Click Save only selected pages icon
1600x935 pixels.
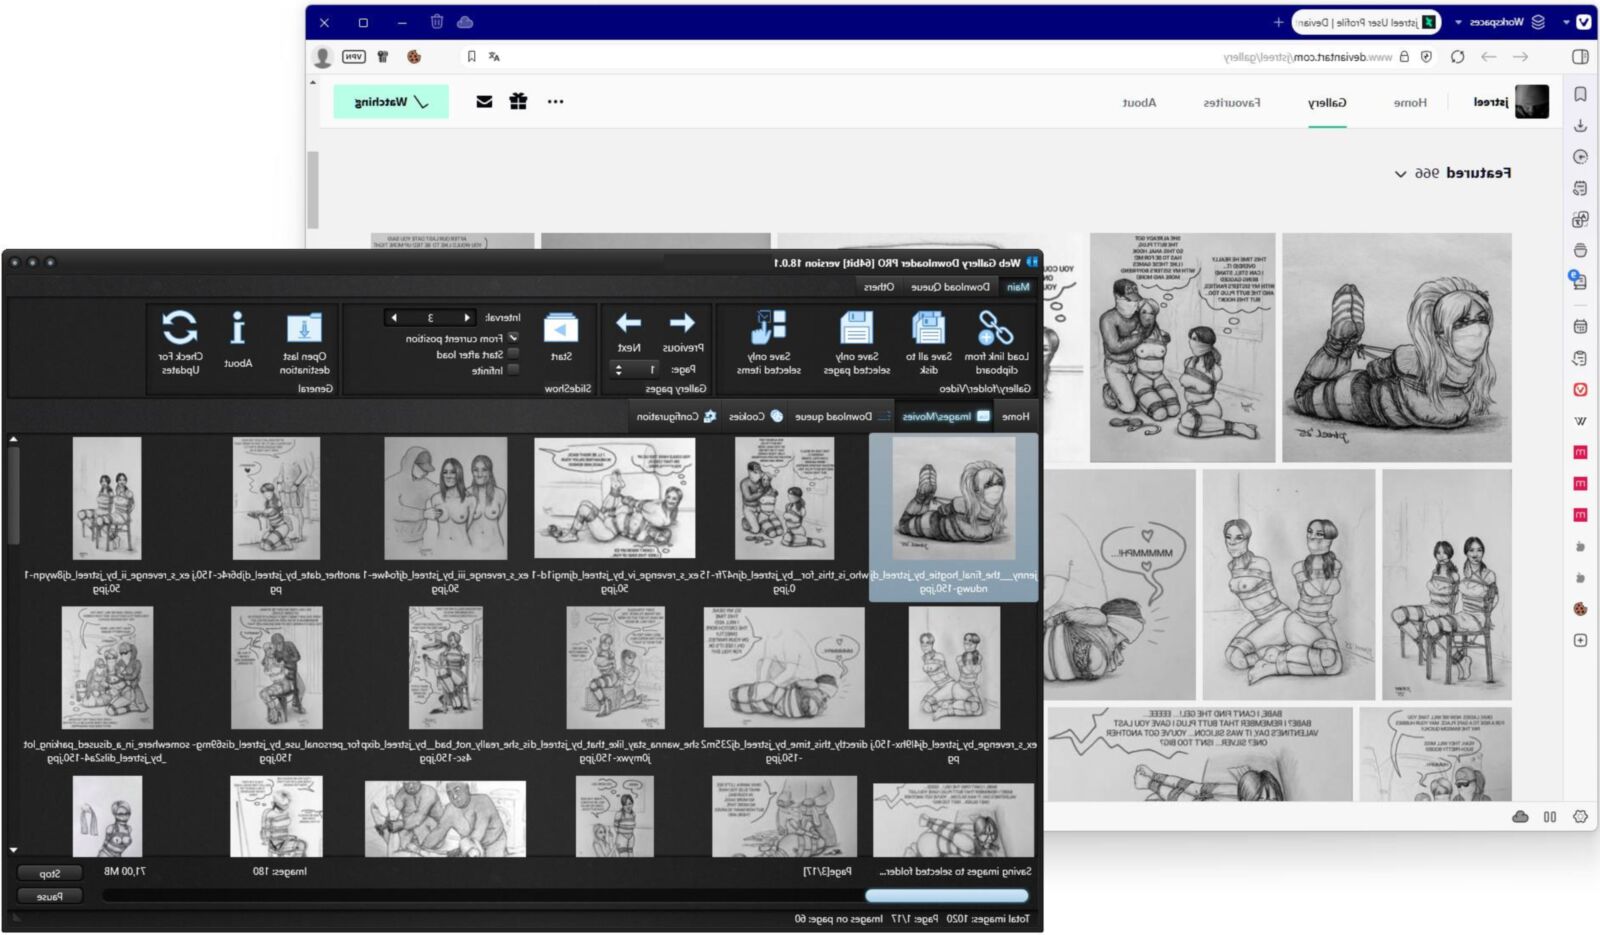tap(856, 328)
